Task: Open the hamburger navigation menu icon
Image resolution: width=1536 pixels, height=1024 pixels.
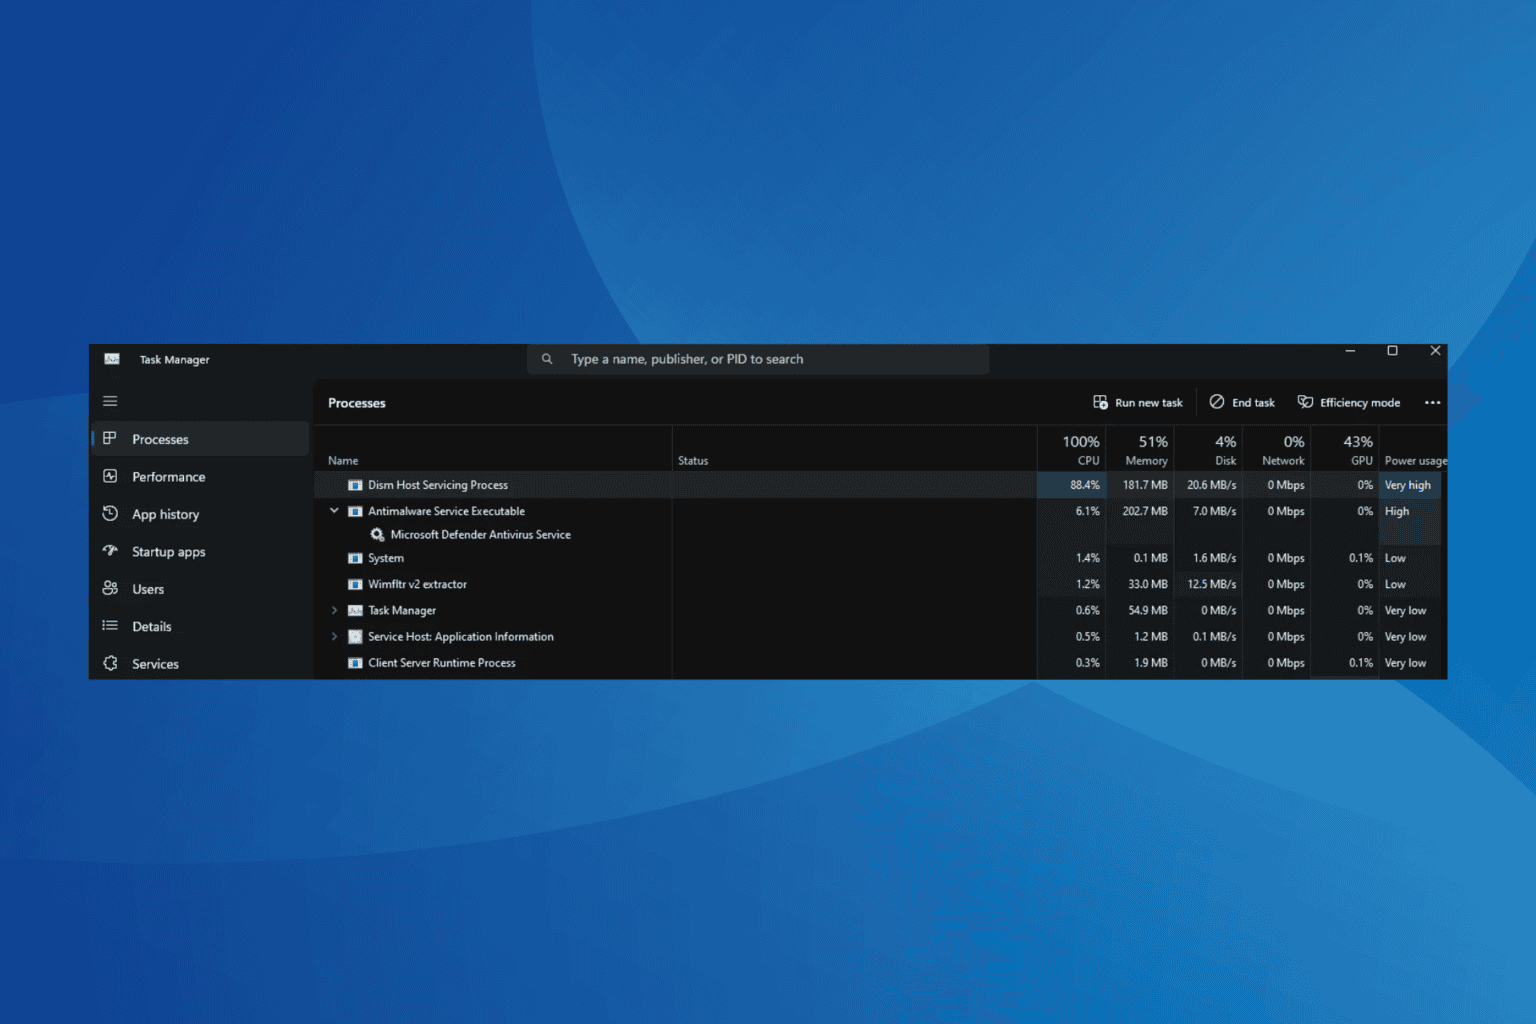Action: point(110,401)
